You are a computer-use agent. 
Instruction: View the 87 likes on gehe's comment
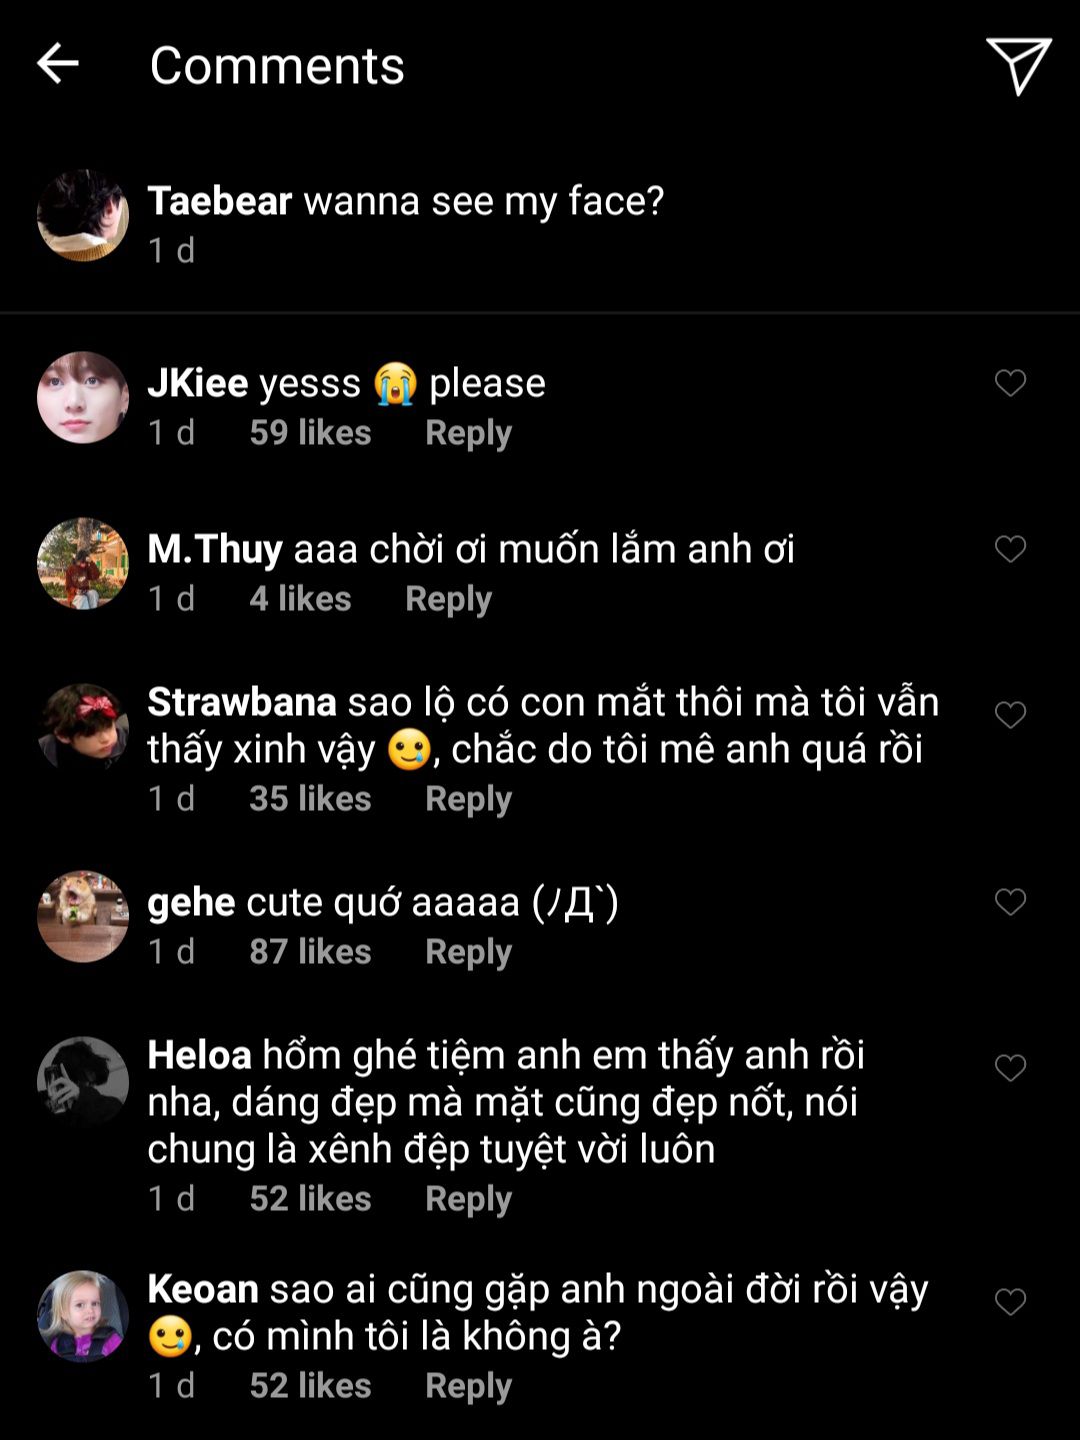pyautogui.click(x=310, y=952)
